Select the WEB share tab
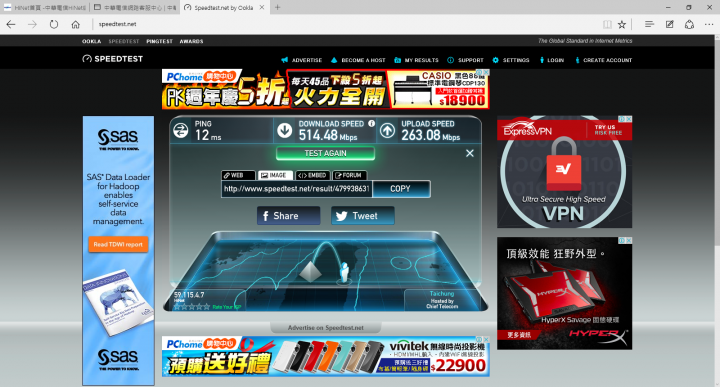Image resolution: width=720 pixels, height=387 pixels. 238,175
